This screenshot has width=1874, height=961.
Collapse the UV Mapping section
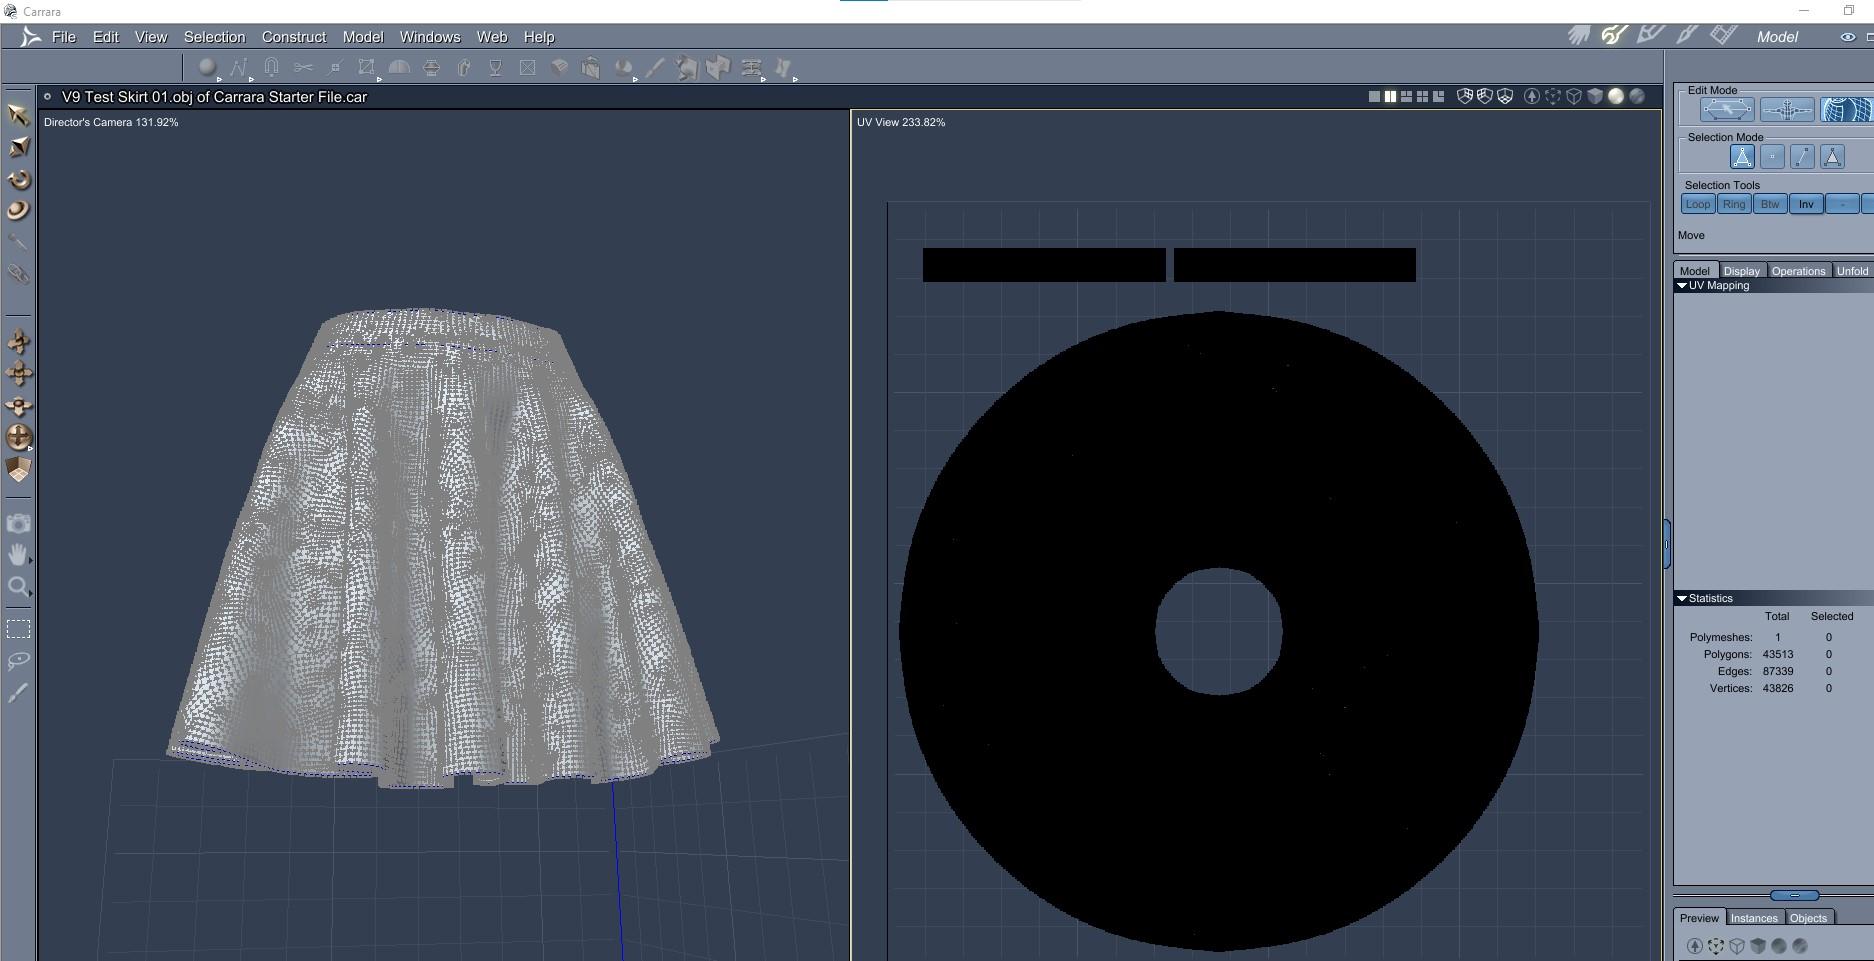(x=1682, y=286)
